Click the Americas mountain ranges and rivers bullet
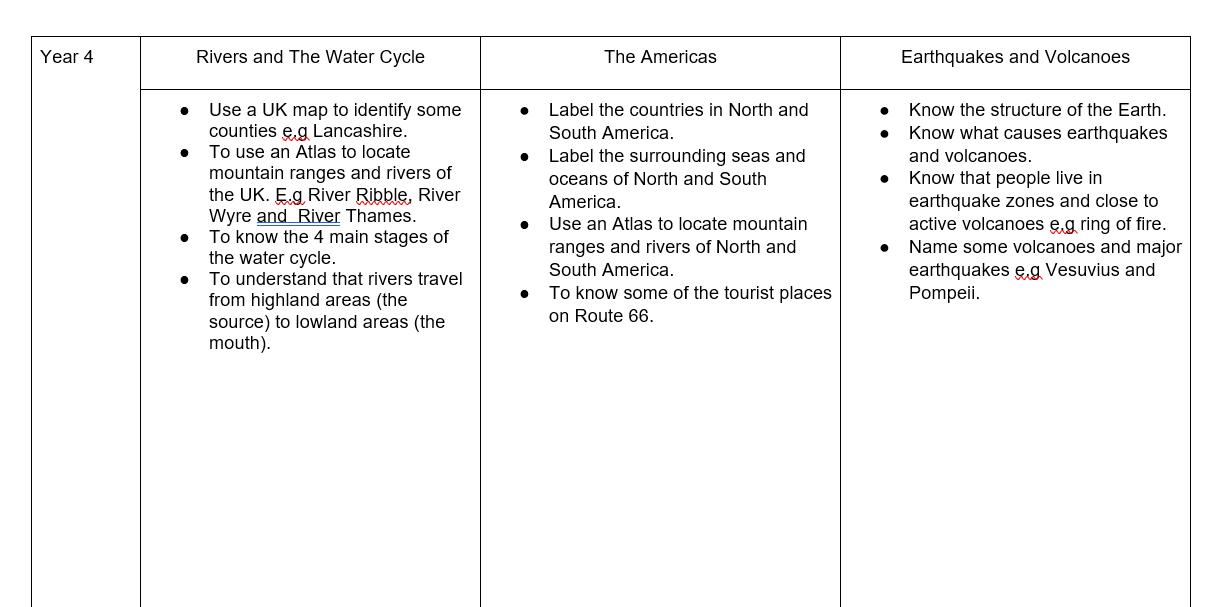This screenshot has width=1207, height=607. click(677, 224)
